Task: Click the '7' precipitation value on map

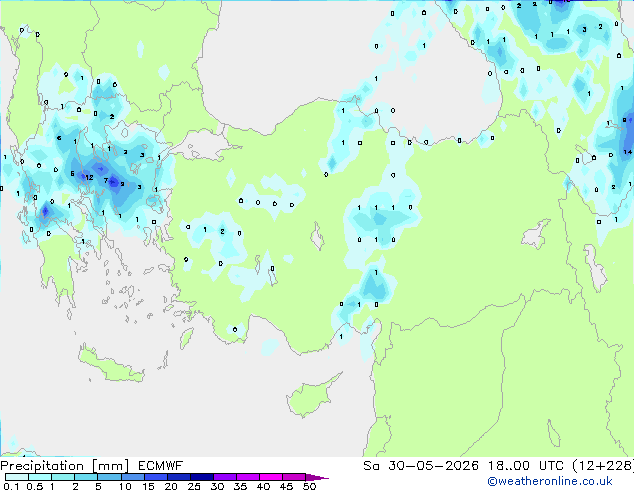Action: [x=106, y=180]
